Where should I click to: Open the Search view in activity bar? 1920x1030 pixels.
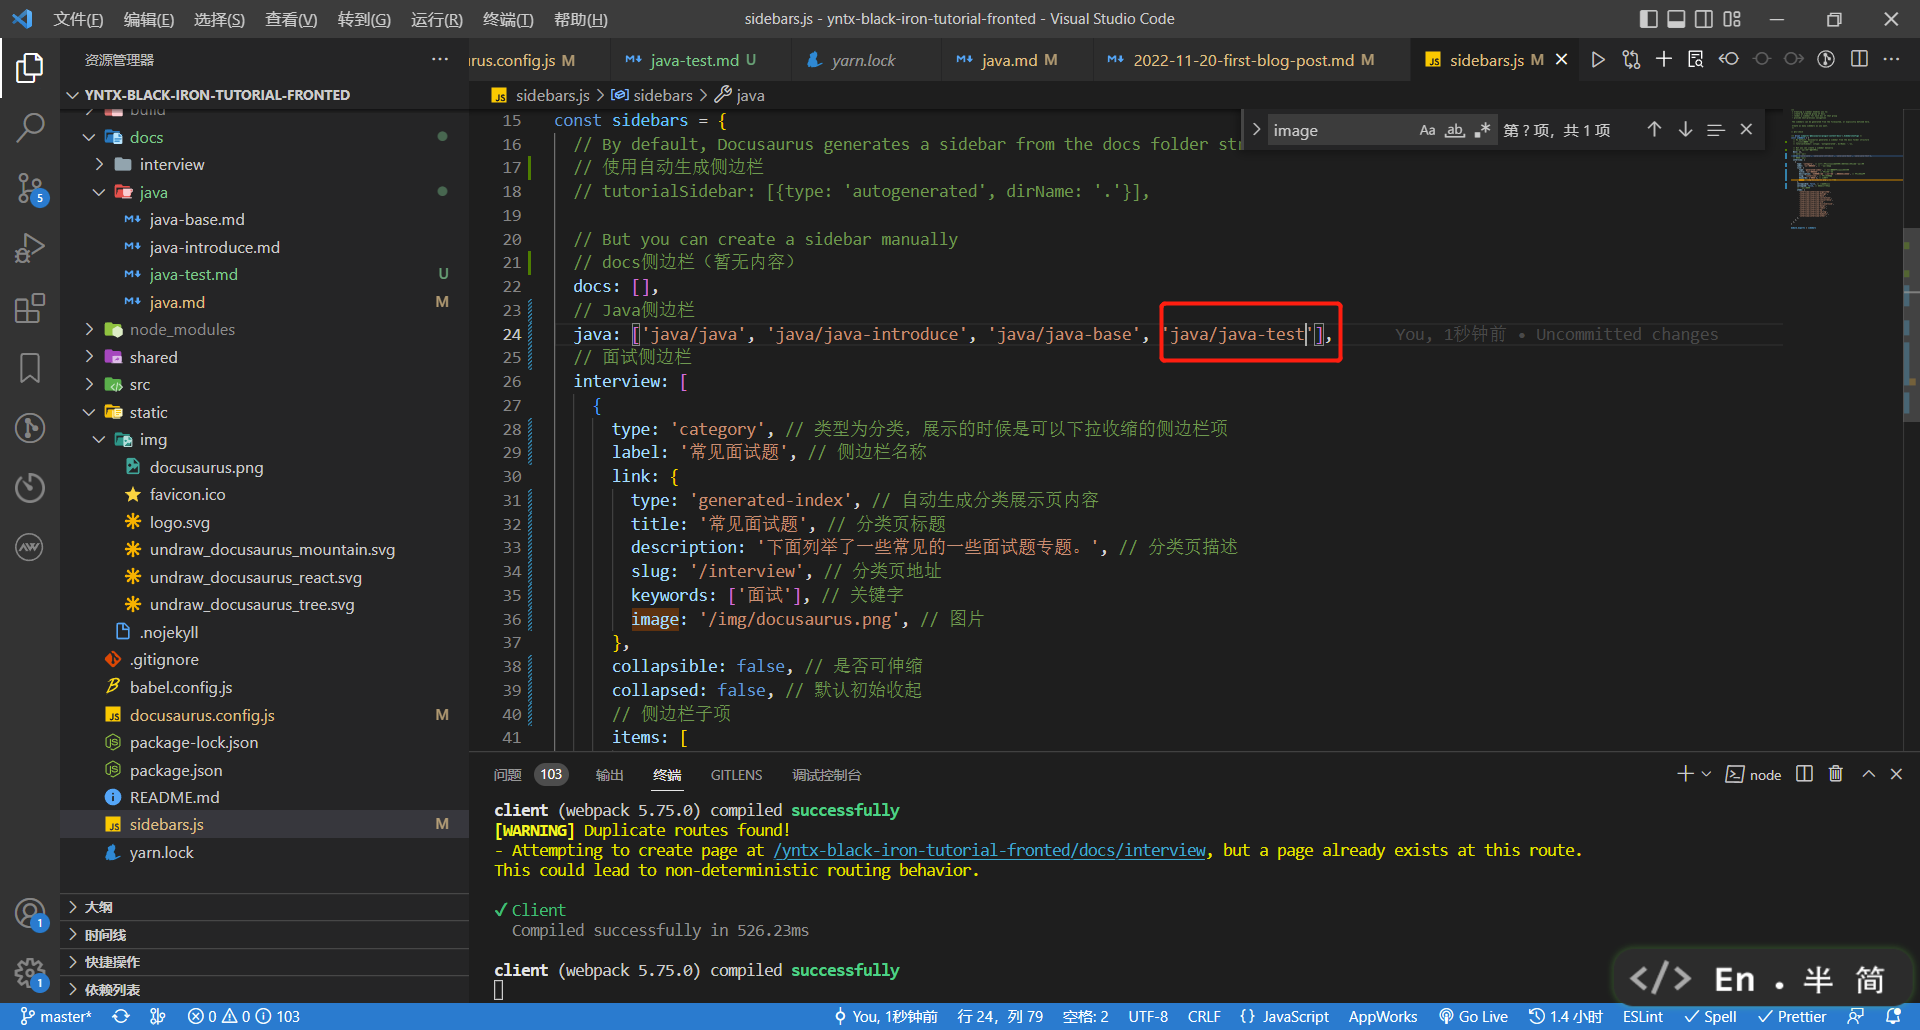(30, 127)
